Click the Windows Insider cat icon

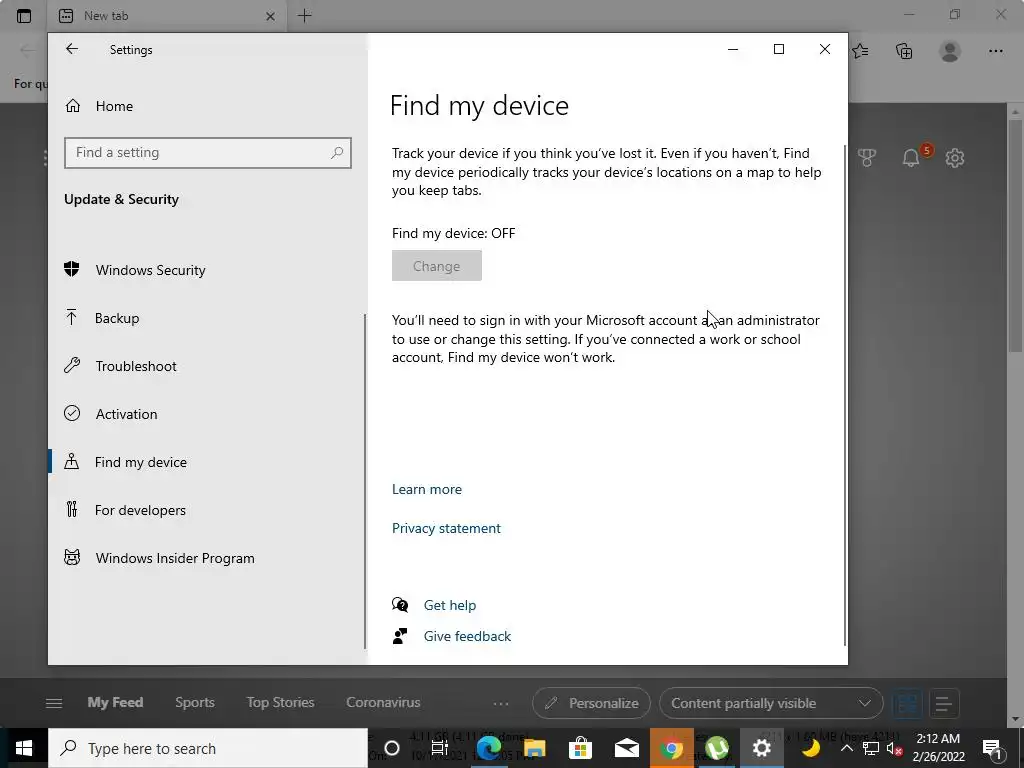[x=72, y=557]
